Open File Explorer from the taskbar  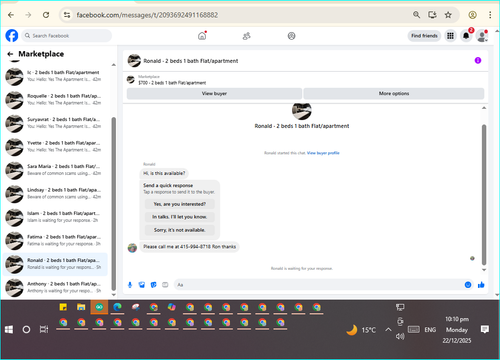(x=81, y=307)
